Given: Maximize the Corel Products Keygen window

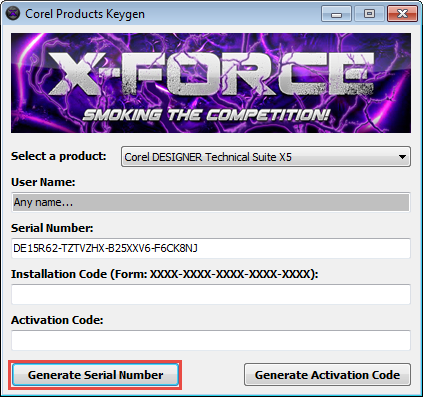Looking at the screenshot, I should click(369, 14).
